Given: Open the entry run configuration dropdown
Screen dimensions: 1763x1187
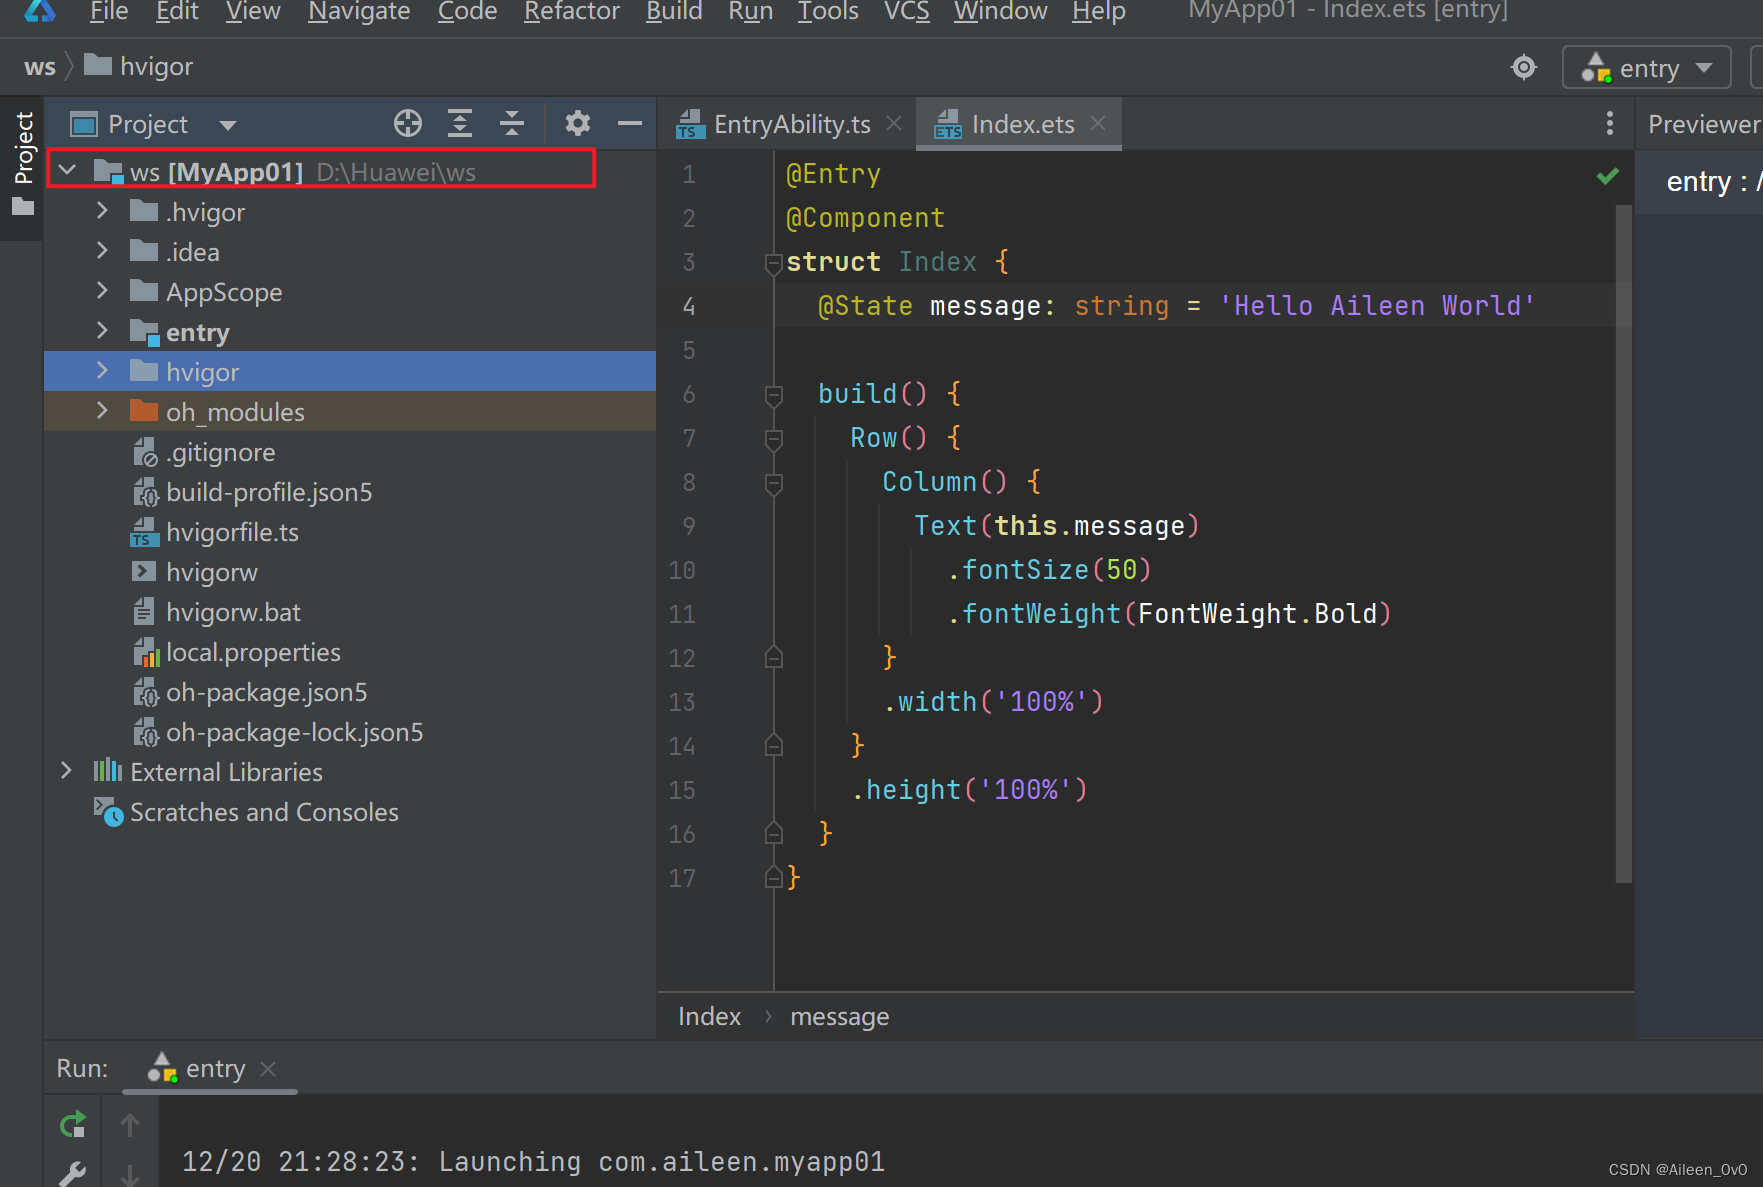Looking at the screenshot, I should [x=1647, y=68].
